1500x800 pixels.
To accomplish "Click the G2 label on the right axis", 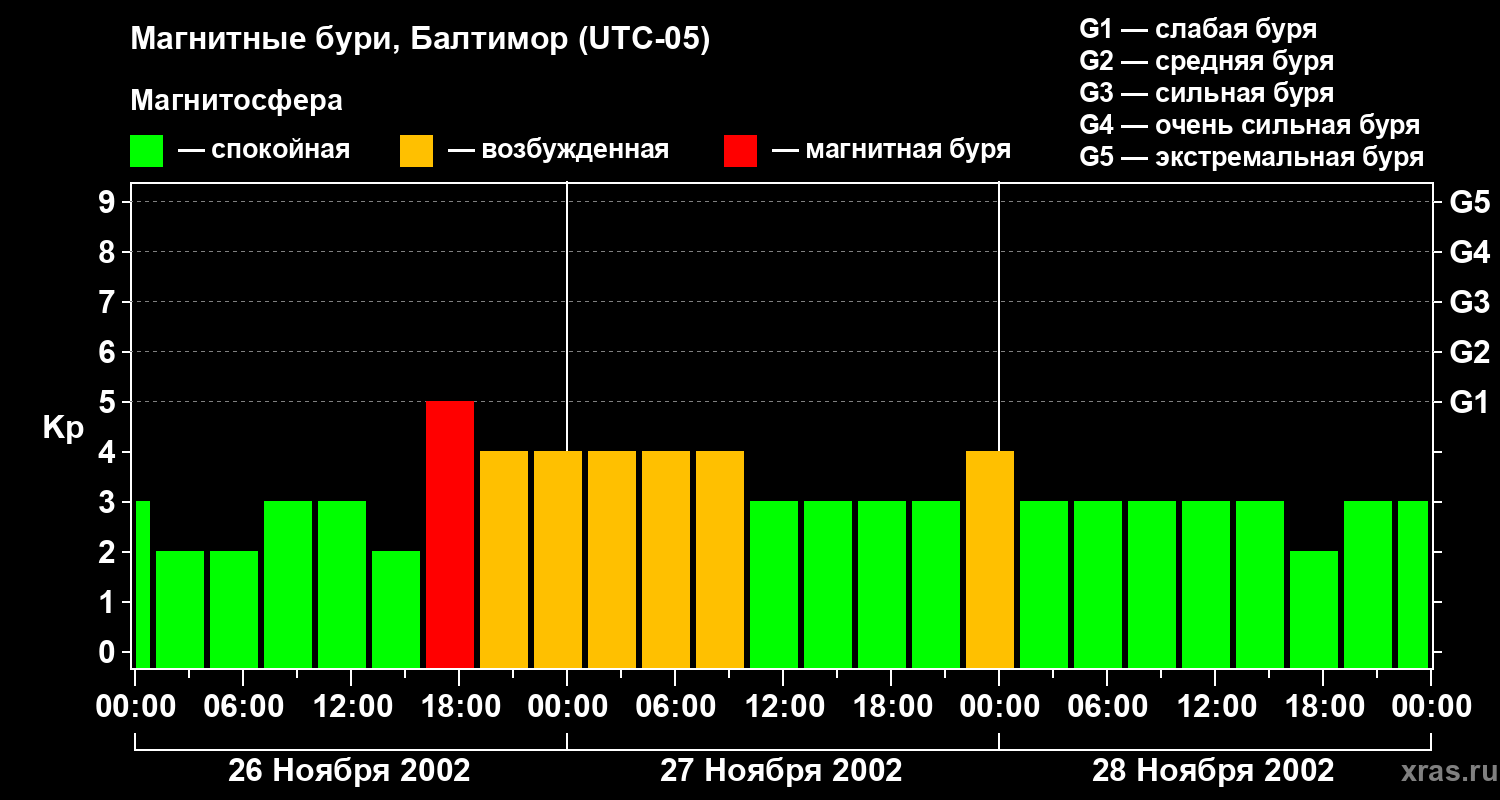I will [1469, 352].
